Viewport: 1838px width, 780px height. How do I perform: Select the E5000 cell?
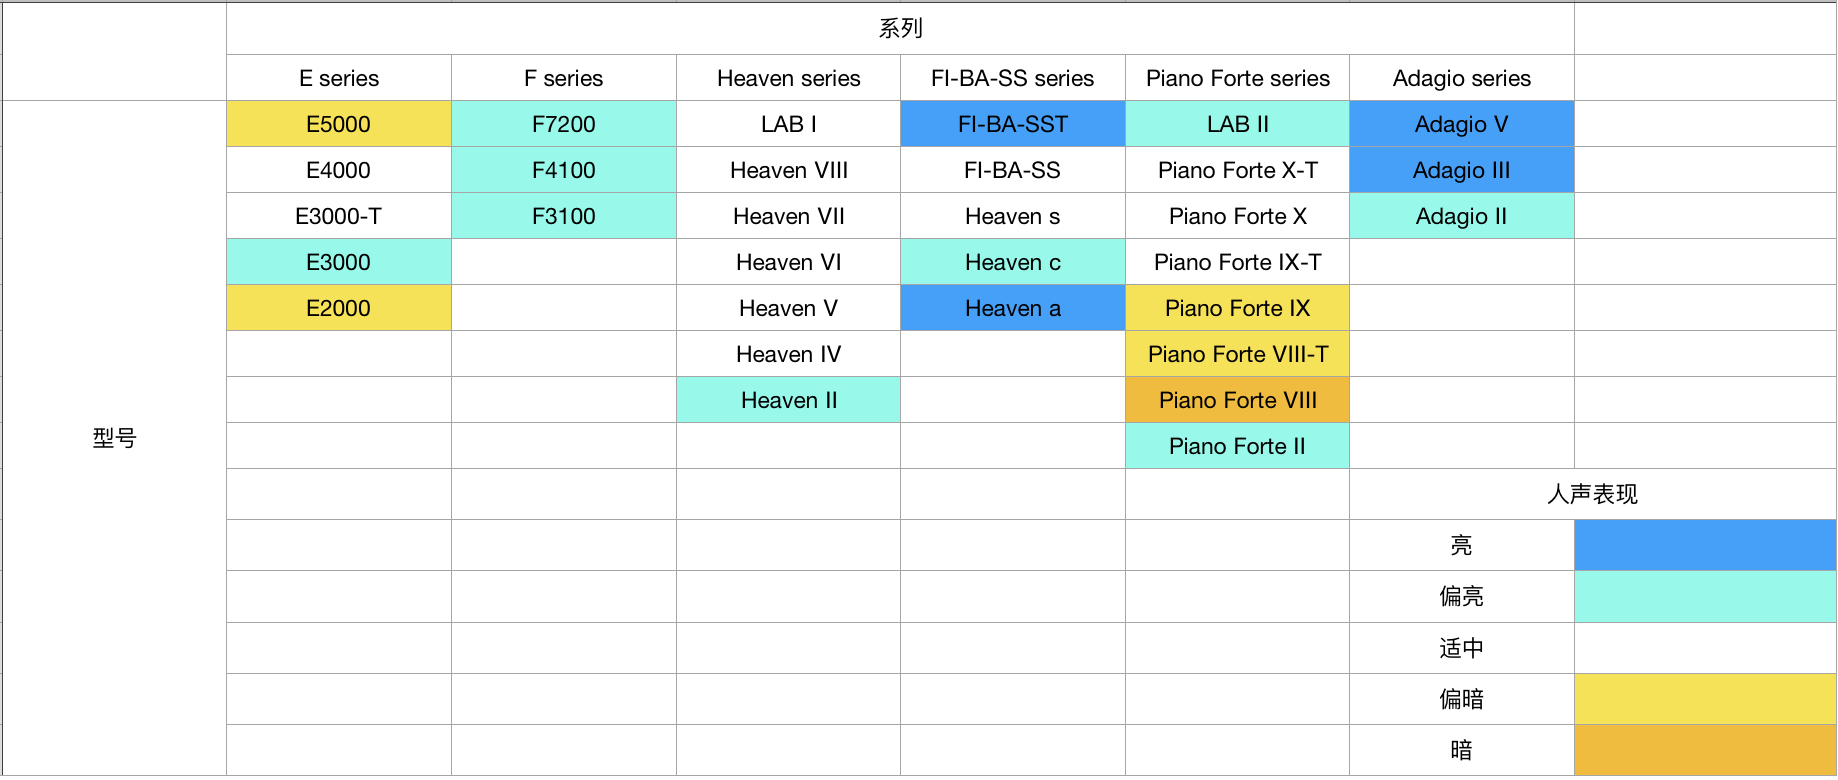(338, 124)
